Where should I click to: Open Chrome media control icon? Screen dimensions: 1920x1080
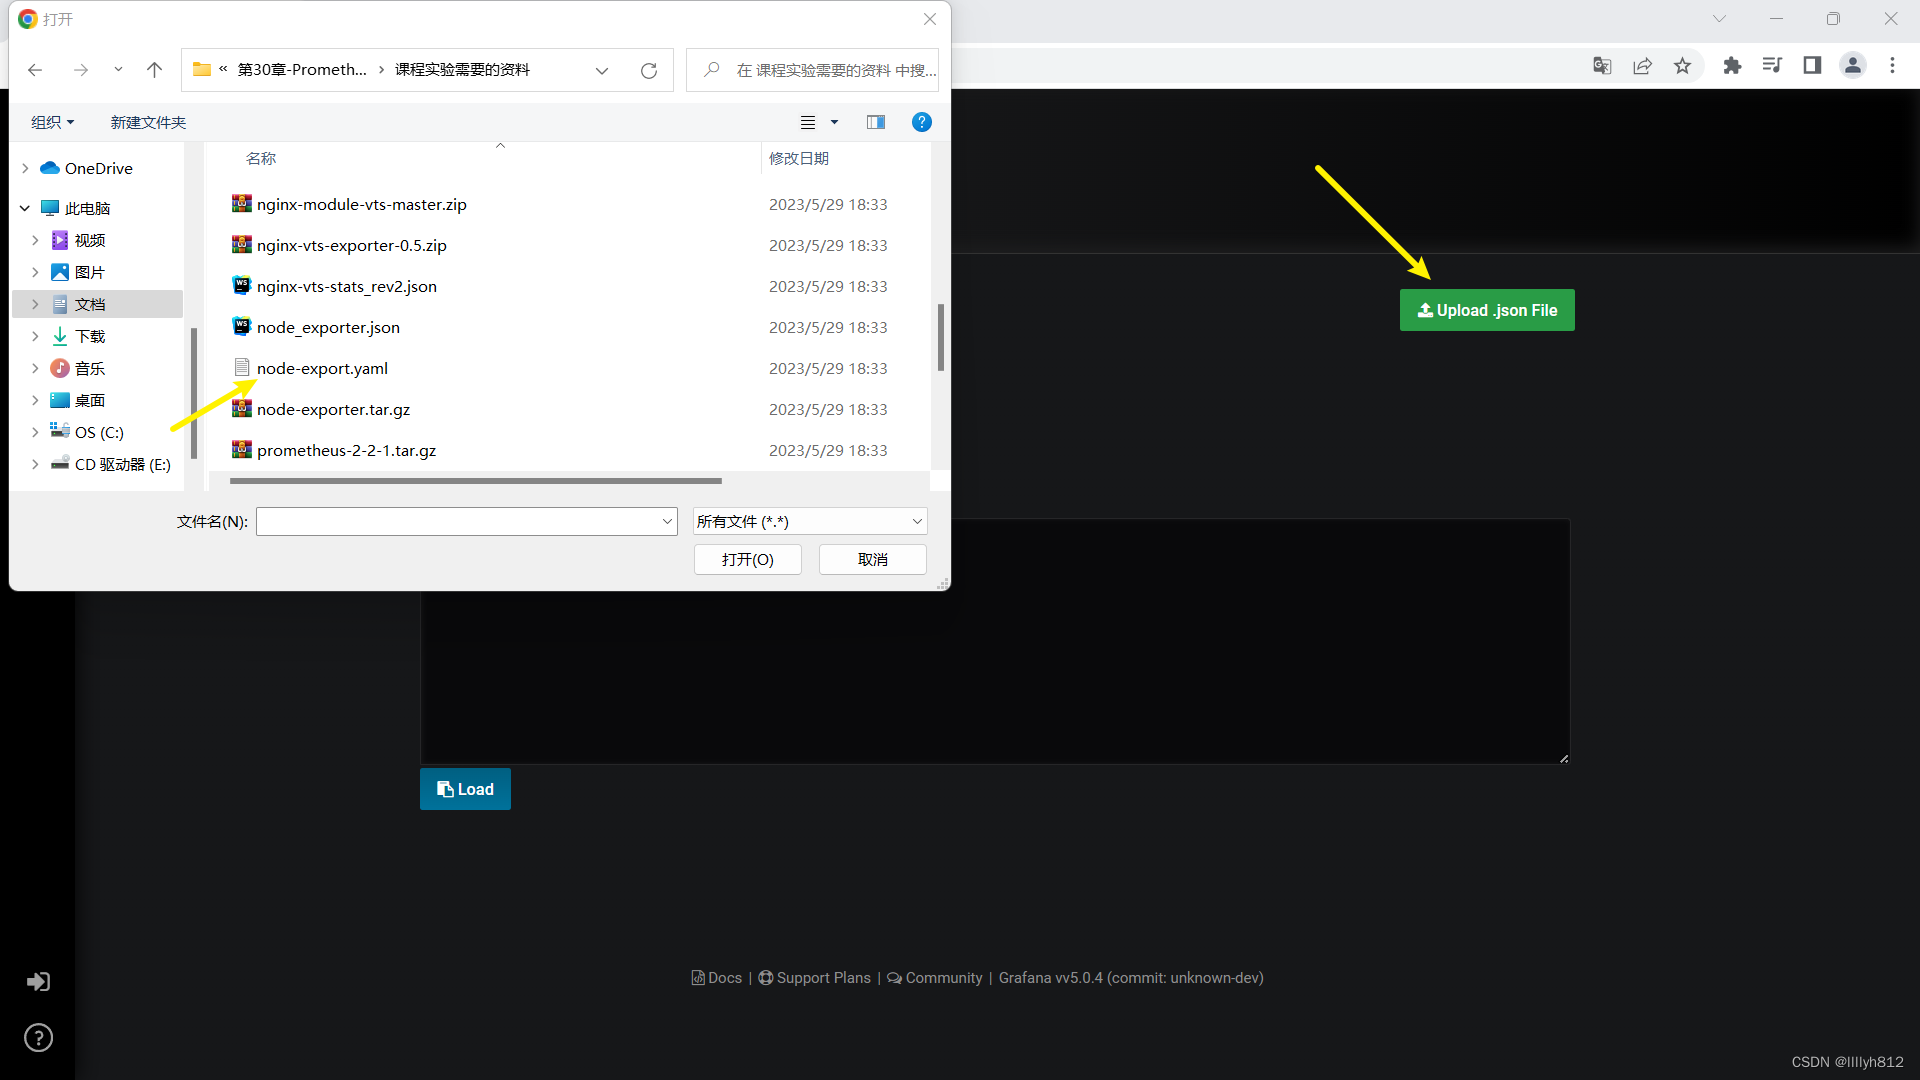tap(1772, 65)
